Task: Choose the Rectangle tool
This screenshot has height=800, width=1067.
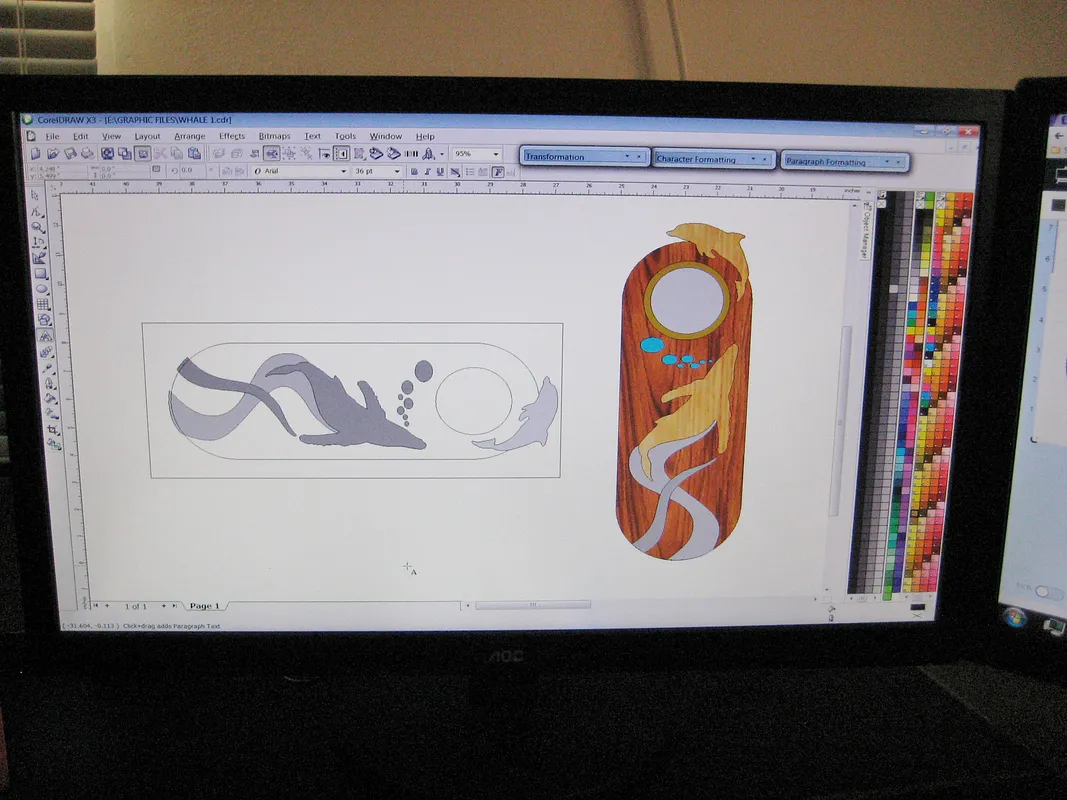Action: click(x=40, y=273)
